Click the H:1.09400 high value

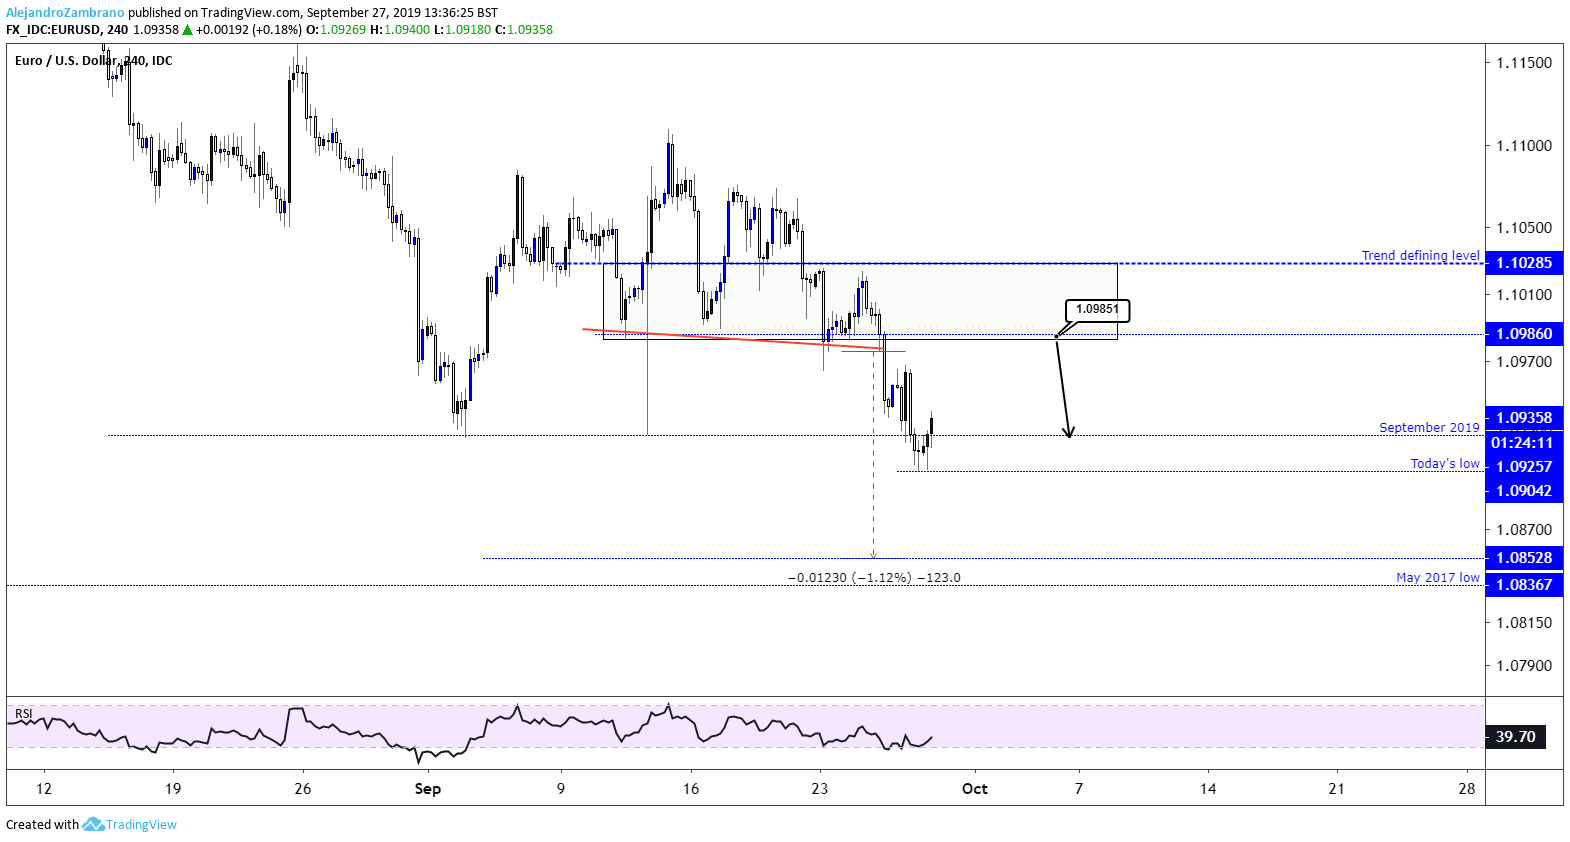coord(400,30)
